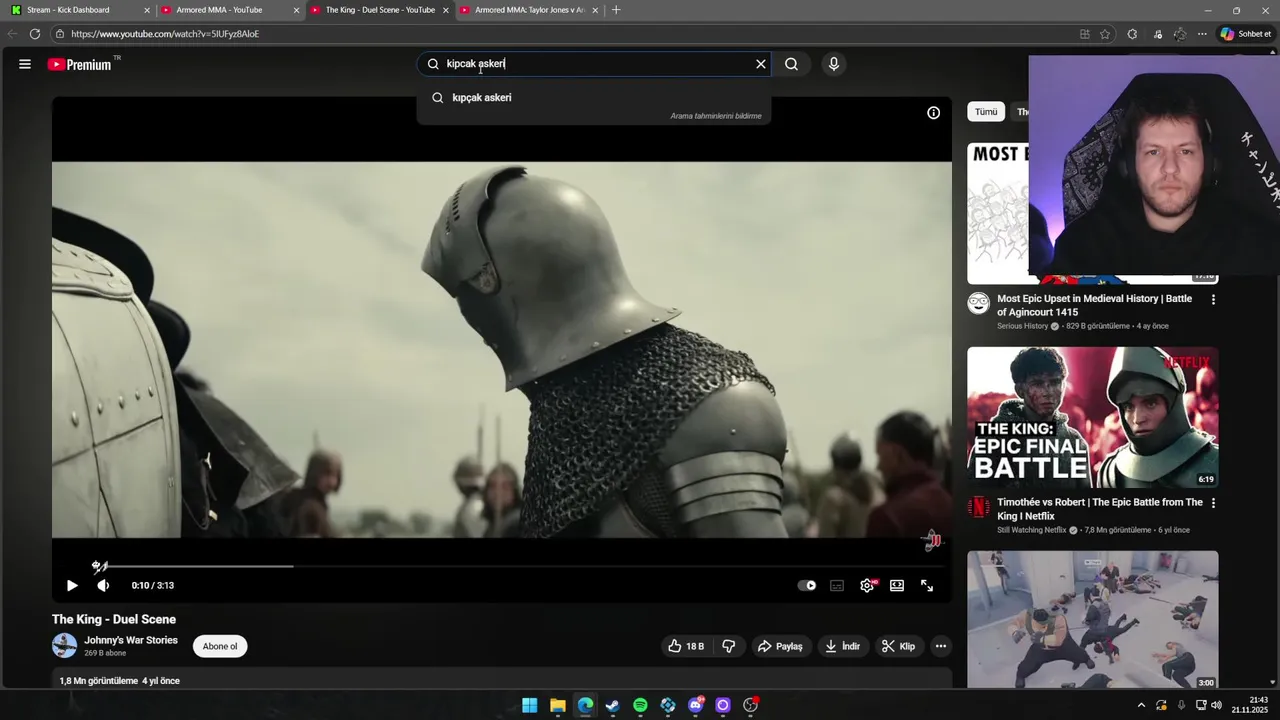Open a new browser tab

[616, 10]
